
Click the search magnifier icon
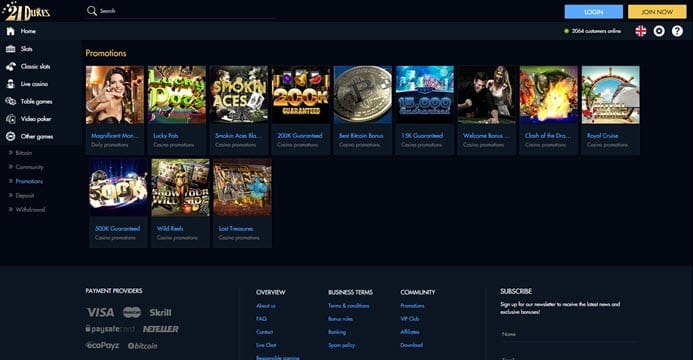click(92, 11)
